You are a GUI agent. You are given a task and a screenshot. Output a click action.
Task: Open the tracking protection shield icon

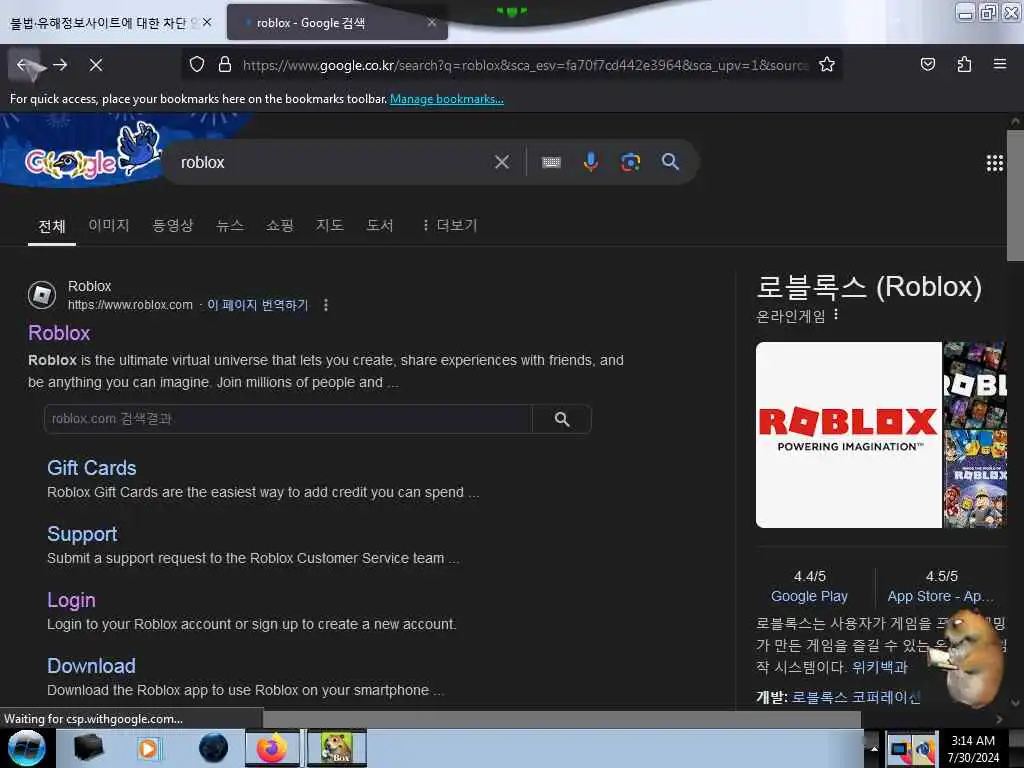coord(197,64)
